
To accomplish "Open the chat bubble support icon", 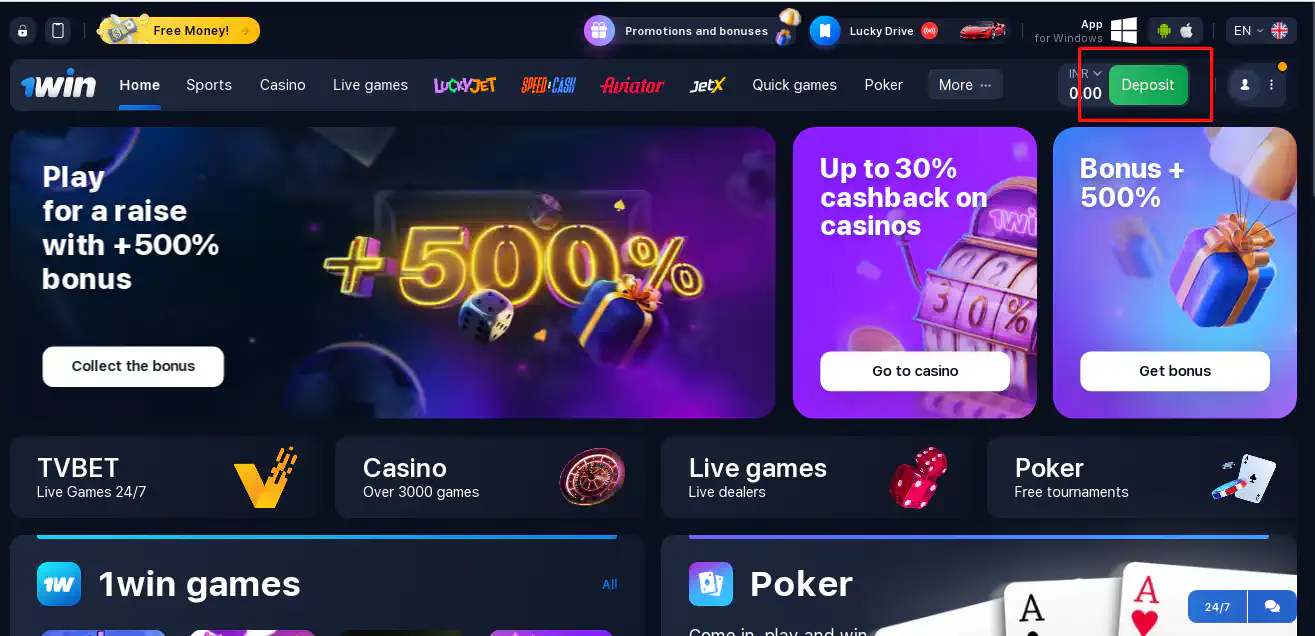I will (x=1272, y=606).
